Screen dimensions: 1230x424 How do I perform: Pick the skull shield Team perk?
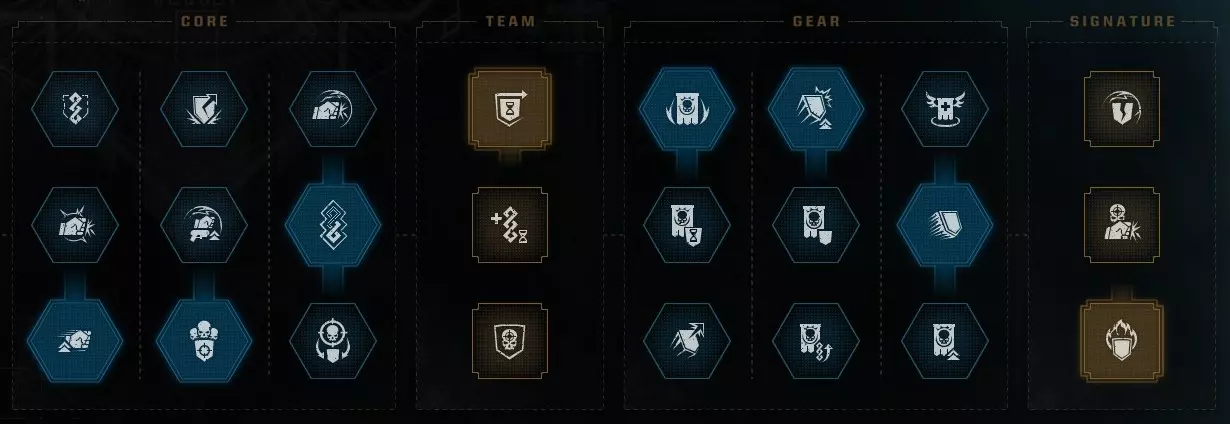pyautogui.click(x=510, y=341)
